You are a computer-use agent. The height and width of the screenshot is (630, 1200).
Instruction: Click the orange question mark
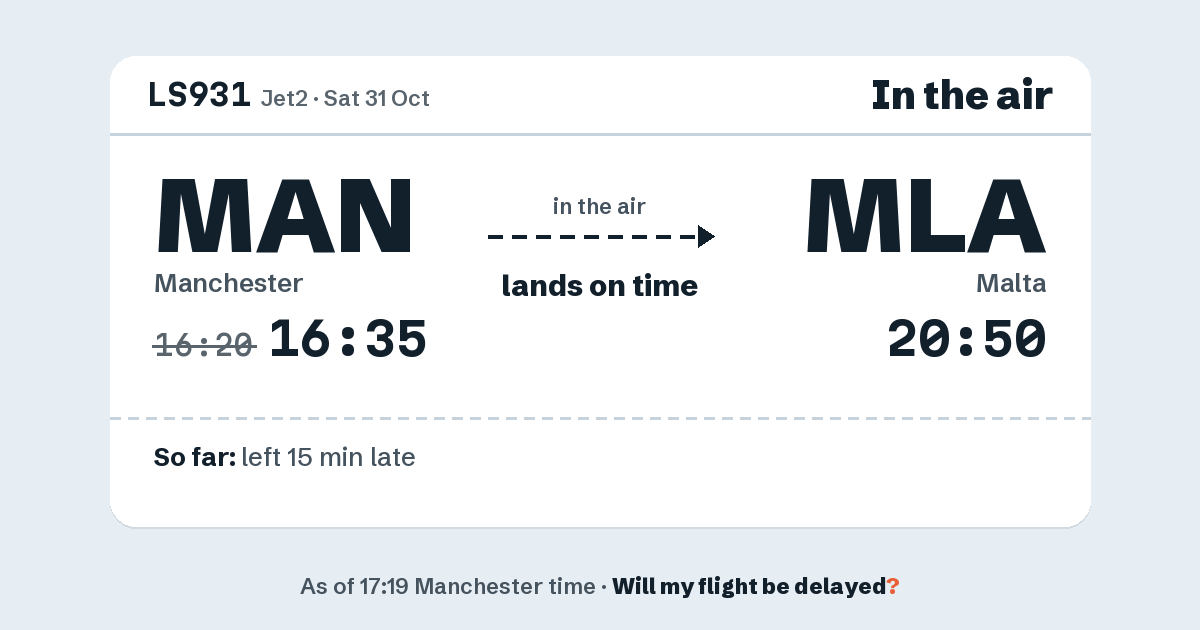coord(893,587)
